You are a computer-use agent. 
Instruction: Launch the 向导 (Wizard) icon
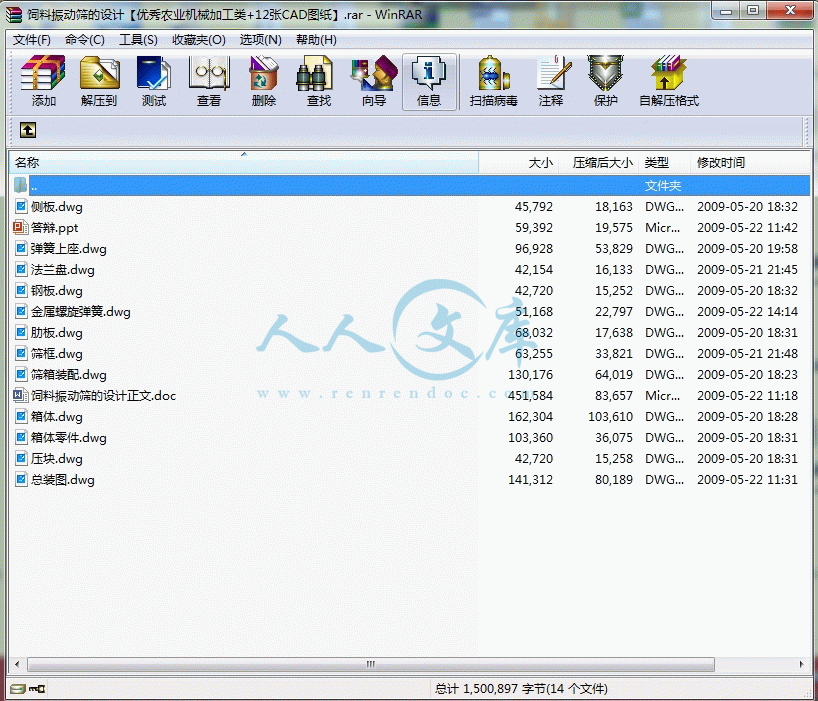374,81
